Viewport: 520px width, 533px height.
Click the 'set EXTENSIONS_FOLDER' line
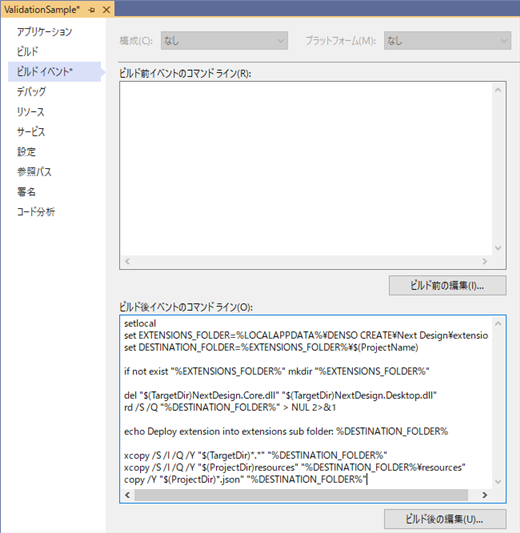pos(306,336)
